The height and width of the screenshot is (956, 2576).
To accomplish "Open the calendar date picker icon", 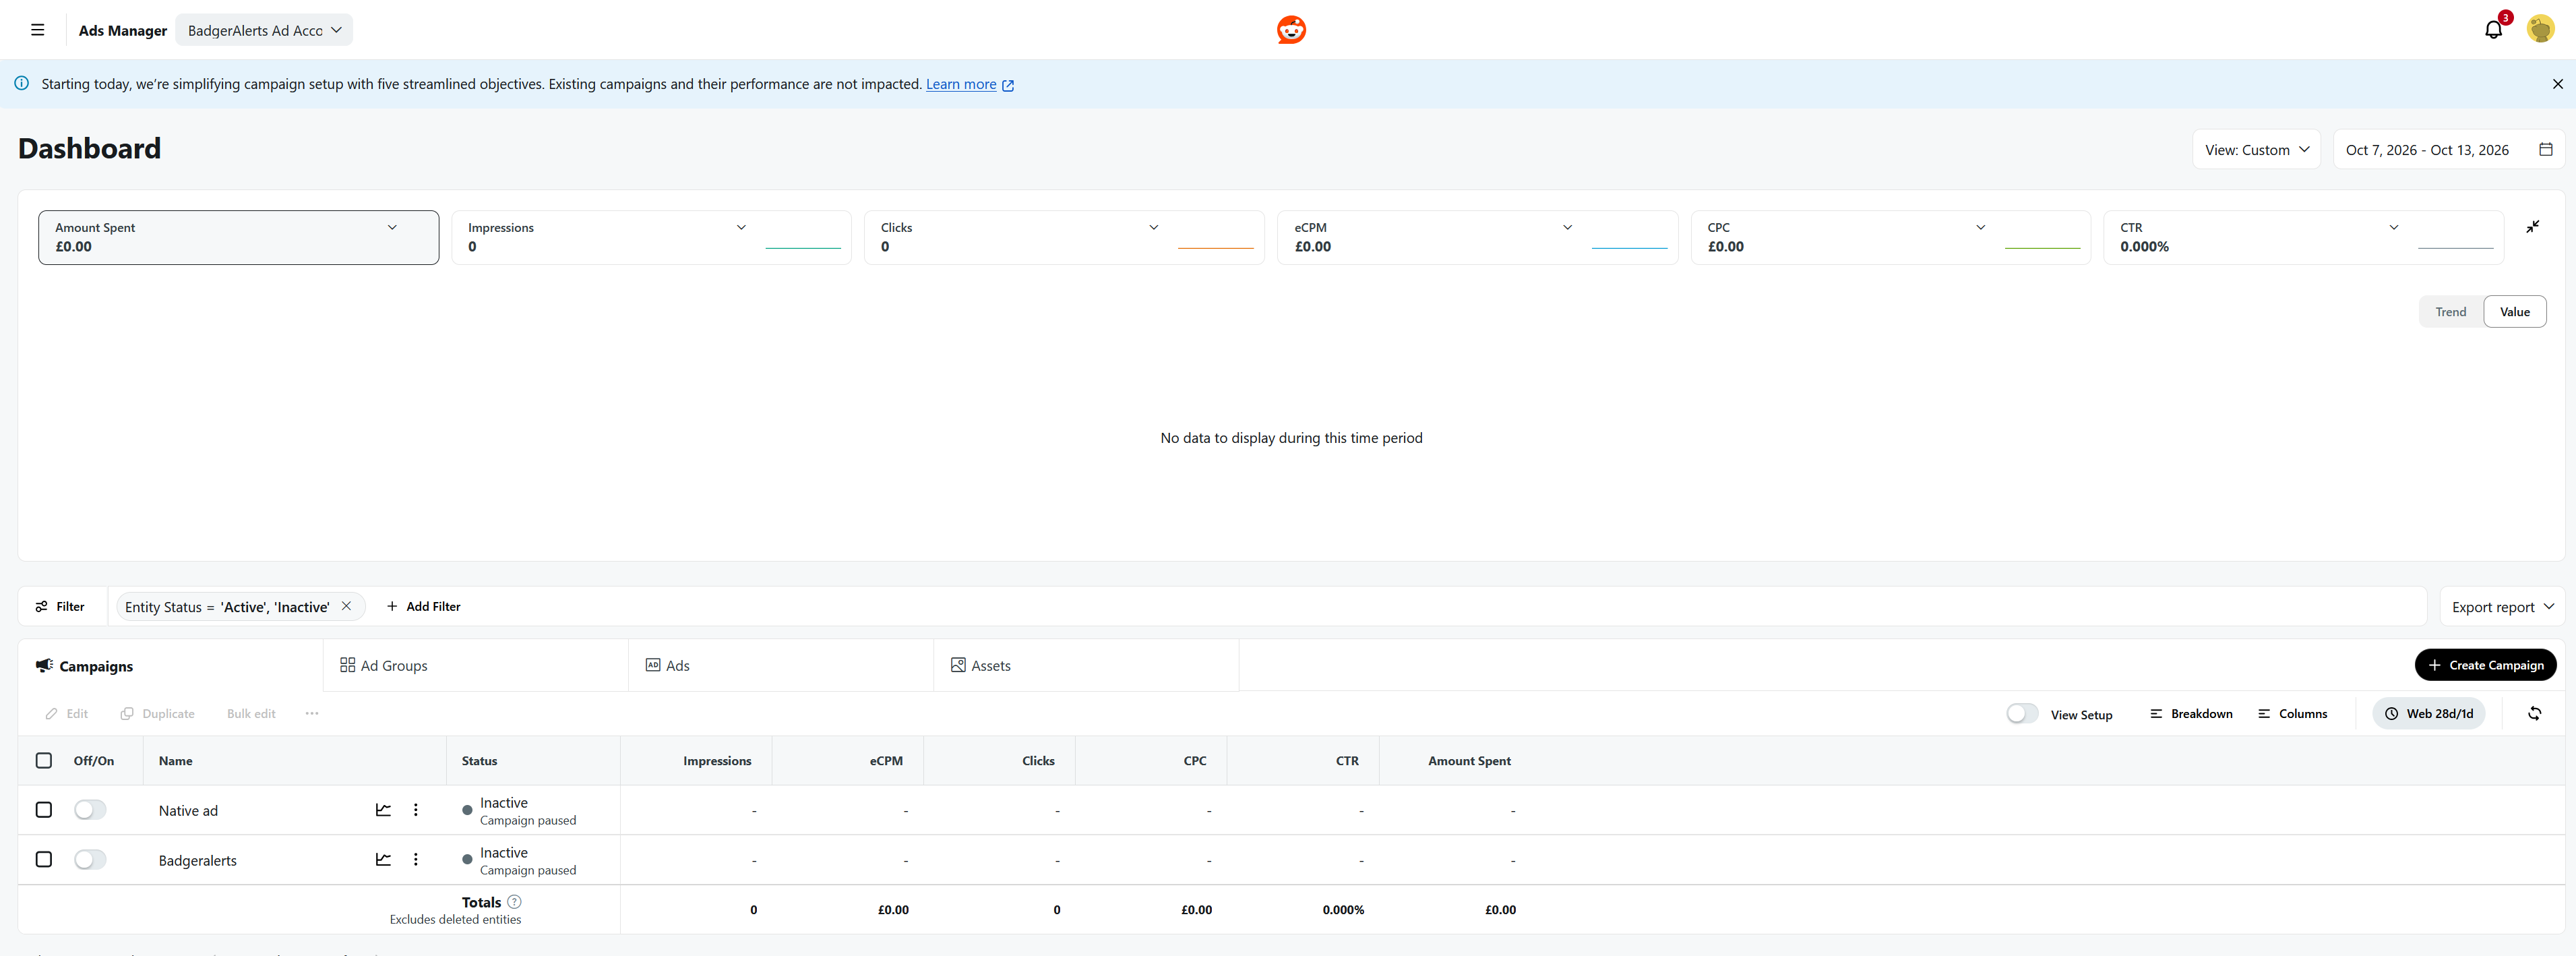I will click(x=2546, y=149).
